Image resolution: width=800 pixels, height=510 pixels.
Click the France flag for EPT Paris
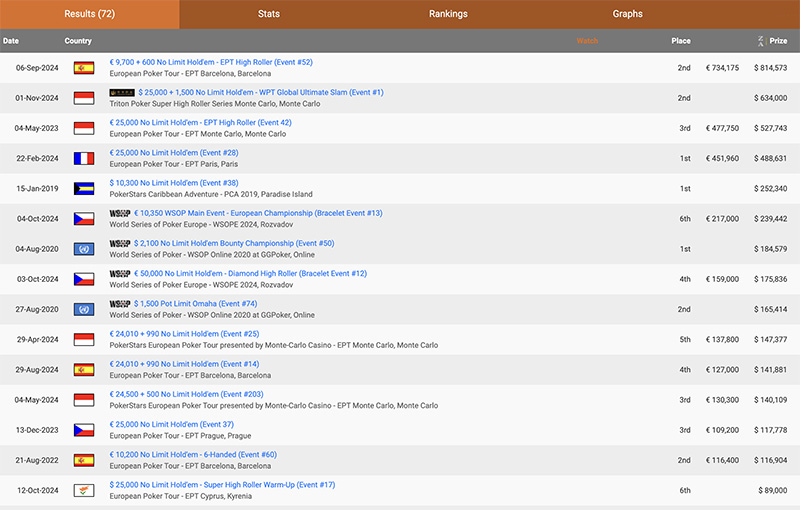pyautogui.click(x=84, y=158)
